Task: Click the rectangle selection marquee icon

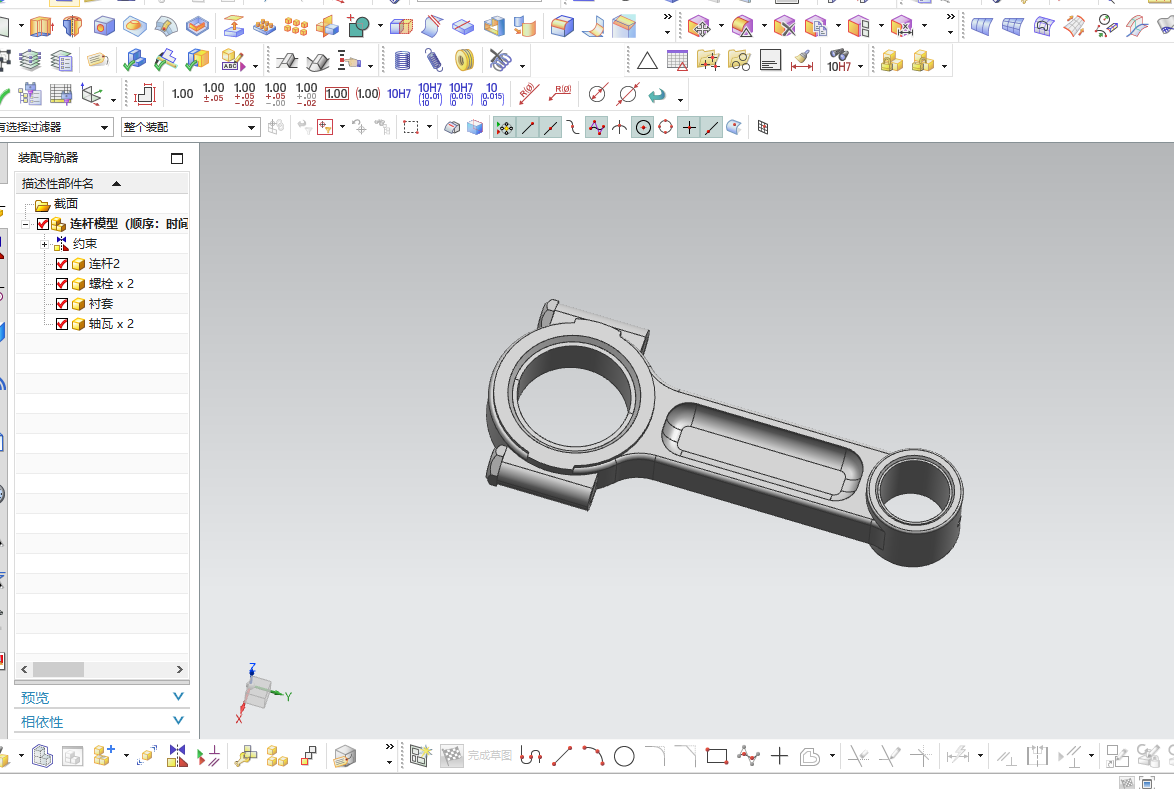Action: pyautogui.click(x=410, y=128)
